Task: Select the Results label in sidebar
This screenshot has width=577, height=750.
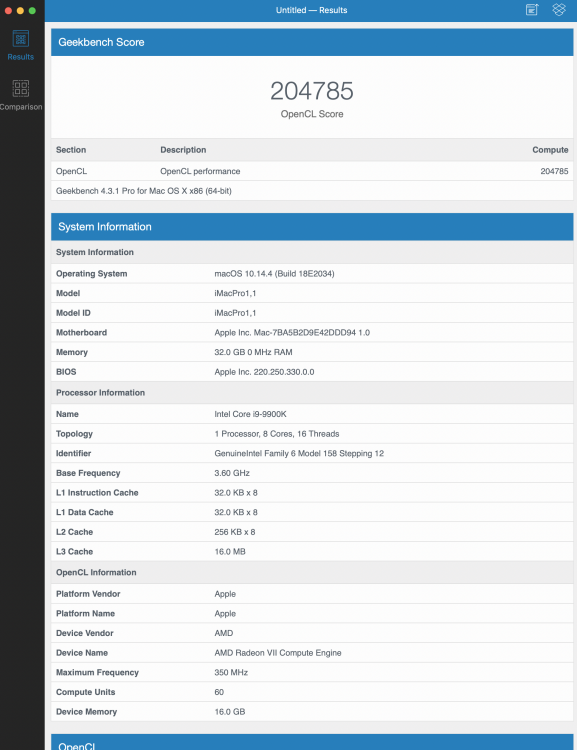Action: 21,57
